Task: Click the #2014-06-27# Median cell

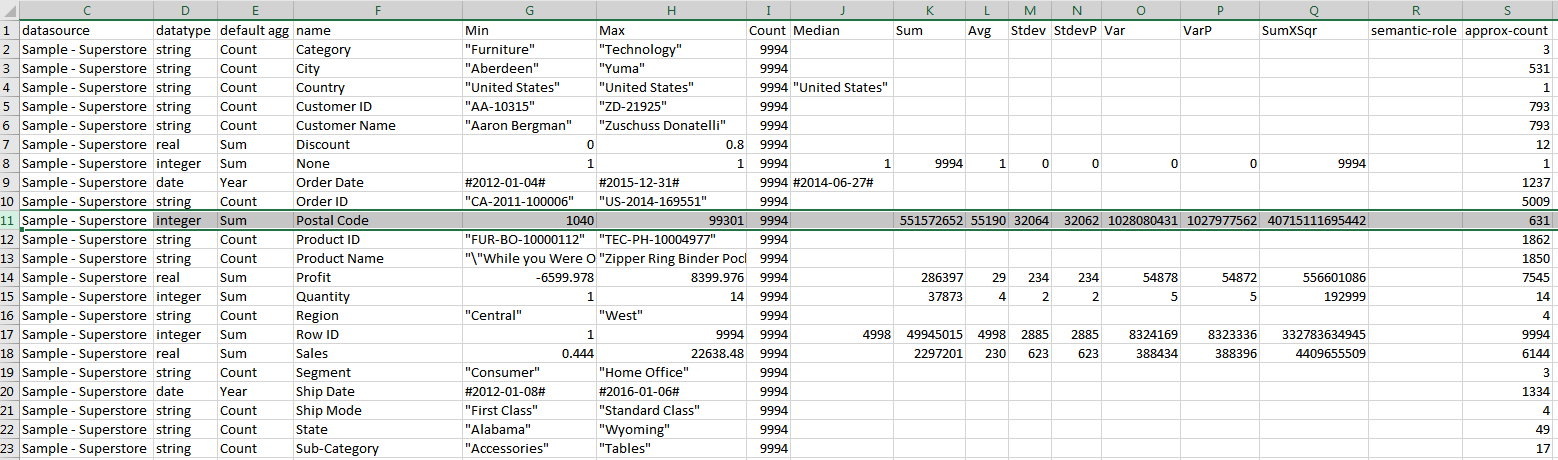Action: (842, 182)
